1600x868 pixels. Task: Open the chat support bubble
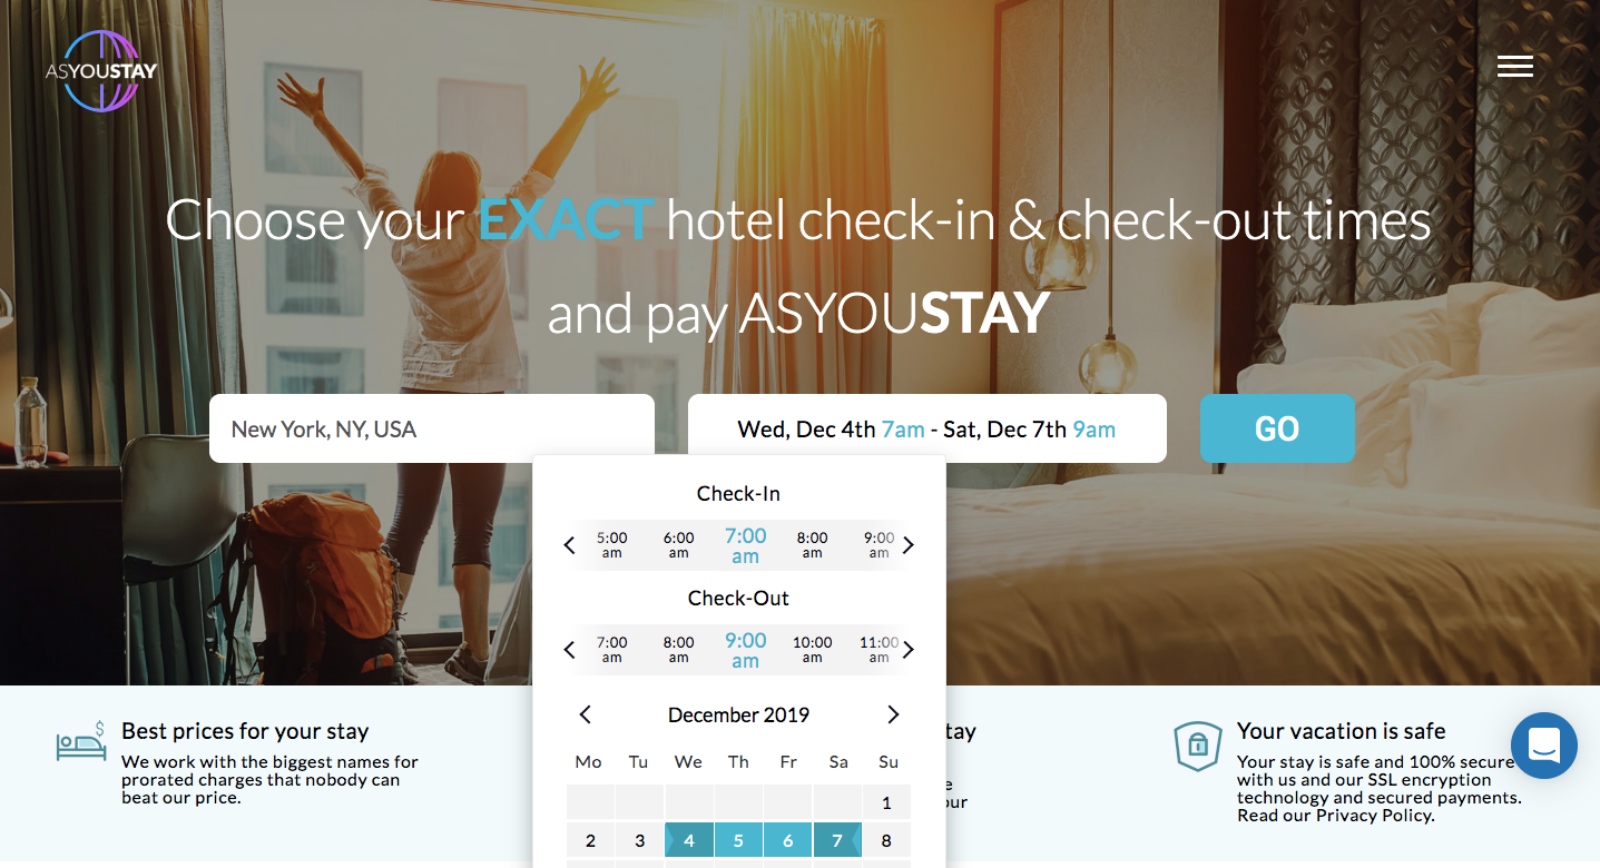[1544, 745]
